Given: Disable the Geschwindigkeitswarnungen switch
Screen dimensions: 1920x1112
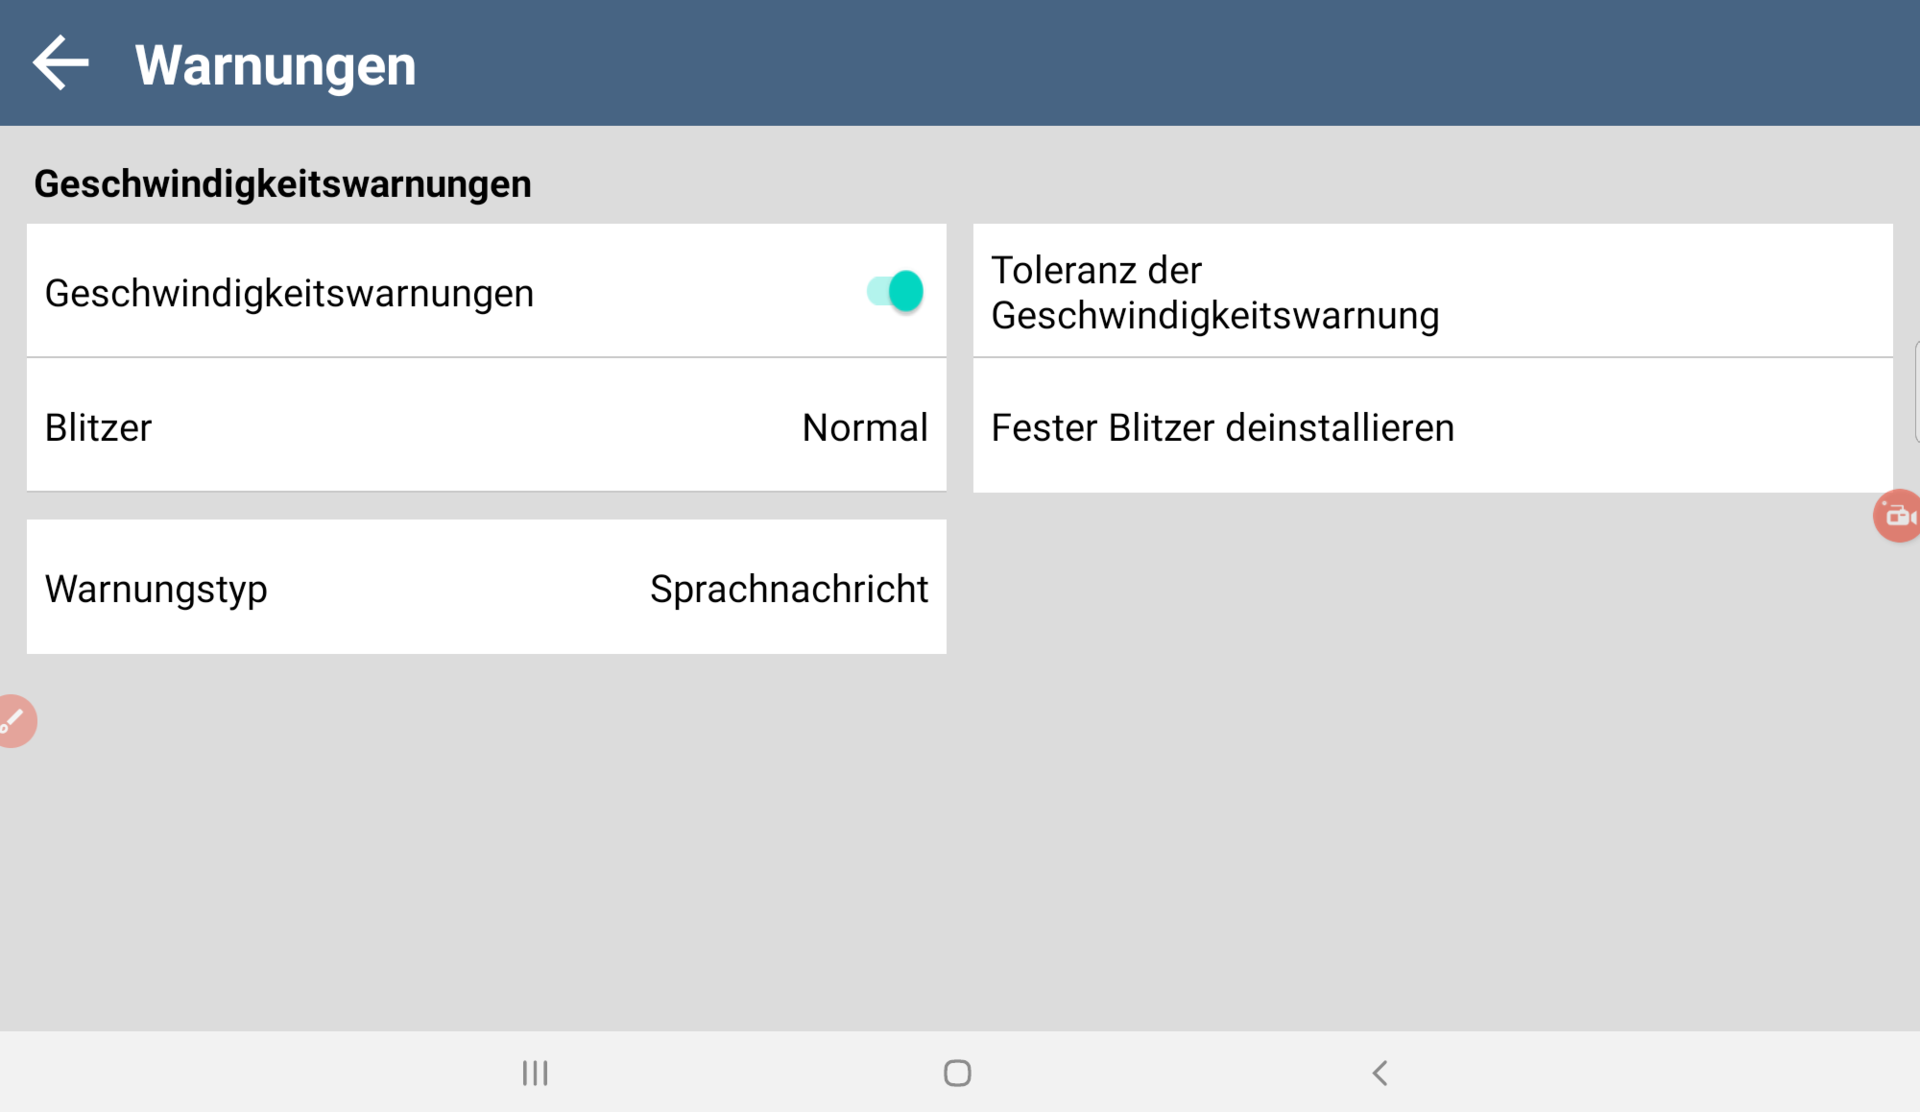Looking at the screenshot, I should [x=895, y=292].
